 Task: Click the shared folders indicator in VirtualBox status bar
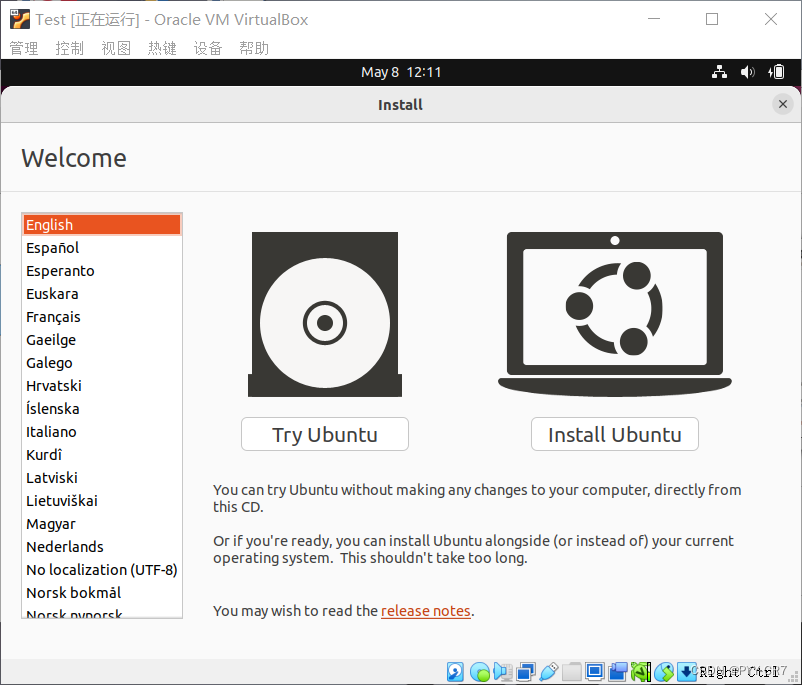[571, 672]
